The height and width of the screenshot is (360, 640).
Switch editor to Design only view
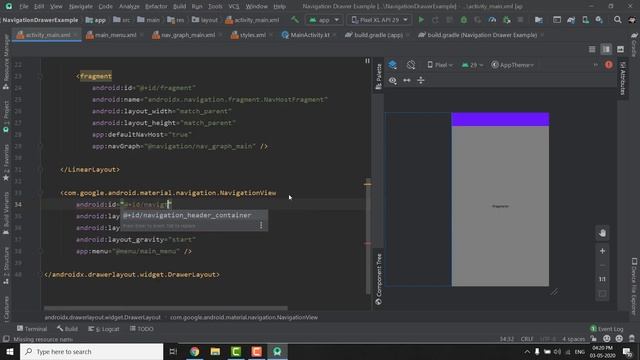(620, 49)
